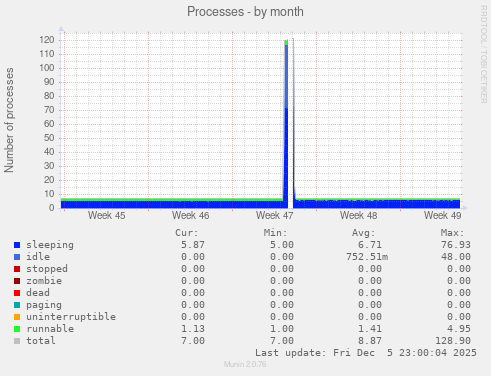Click the 'Week 49' x-axis label
Image resolution: width=491 pixels, height=376 pixels.
[443, 216]
